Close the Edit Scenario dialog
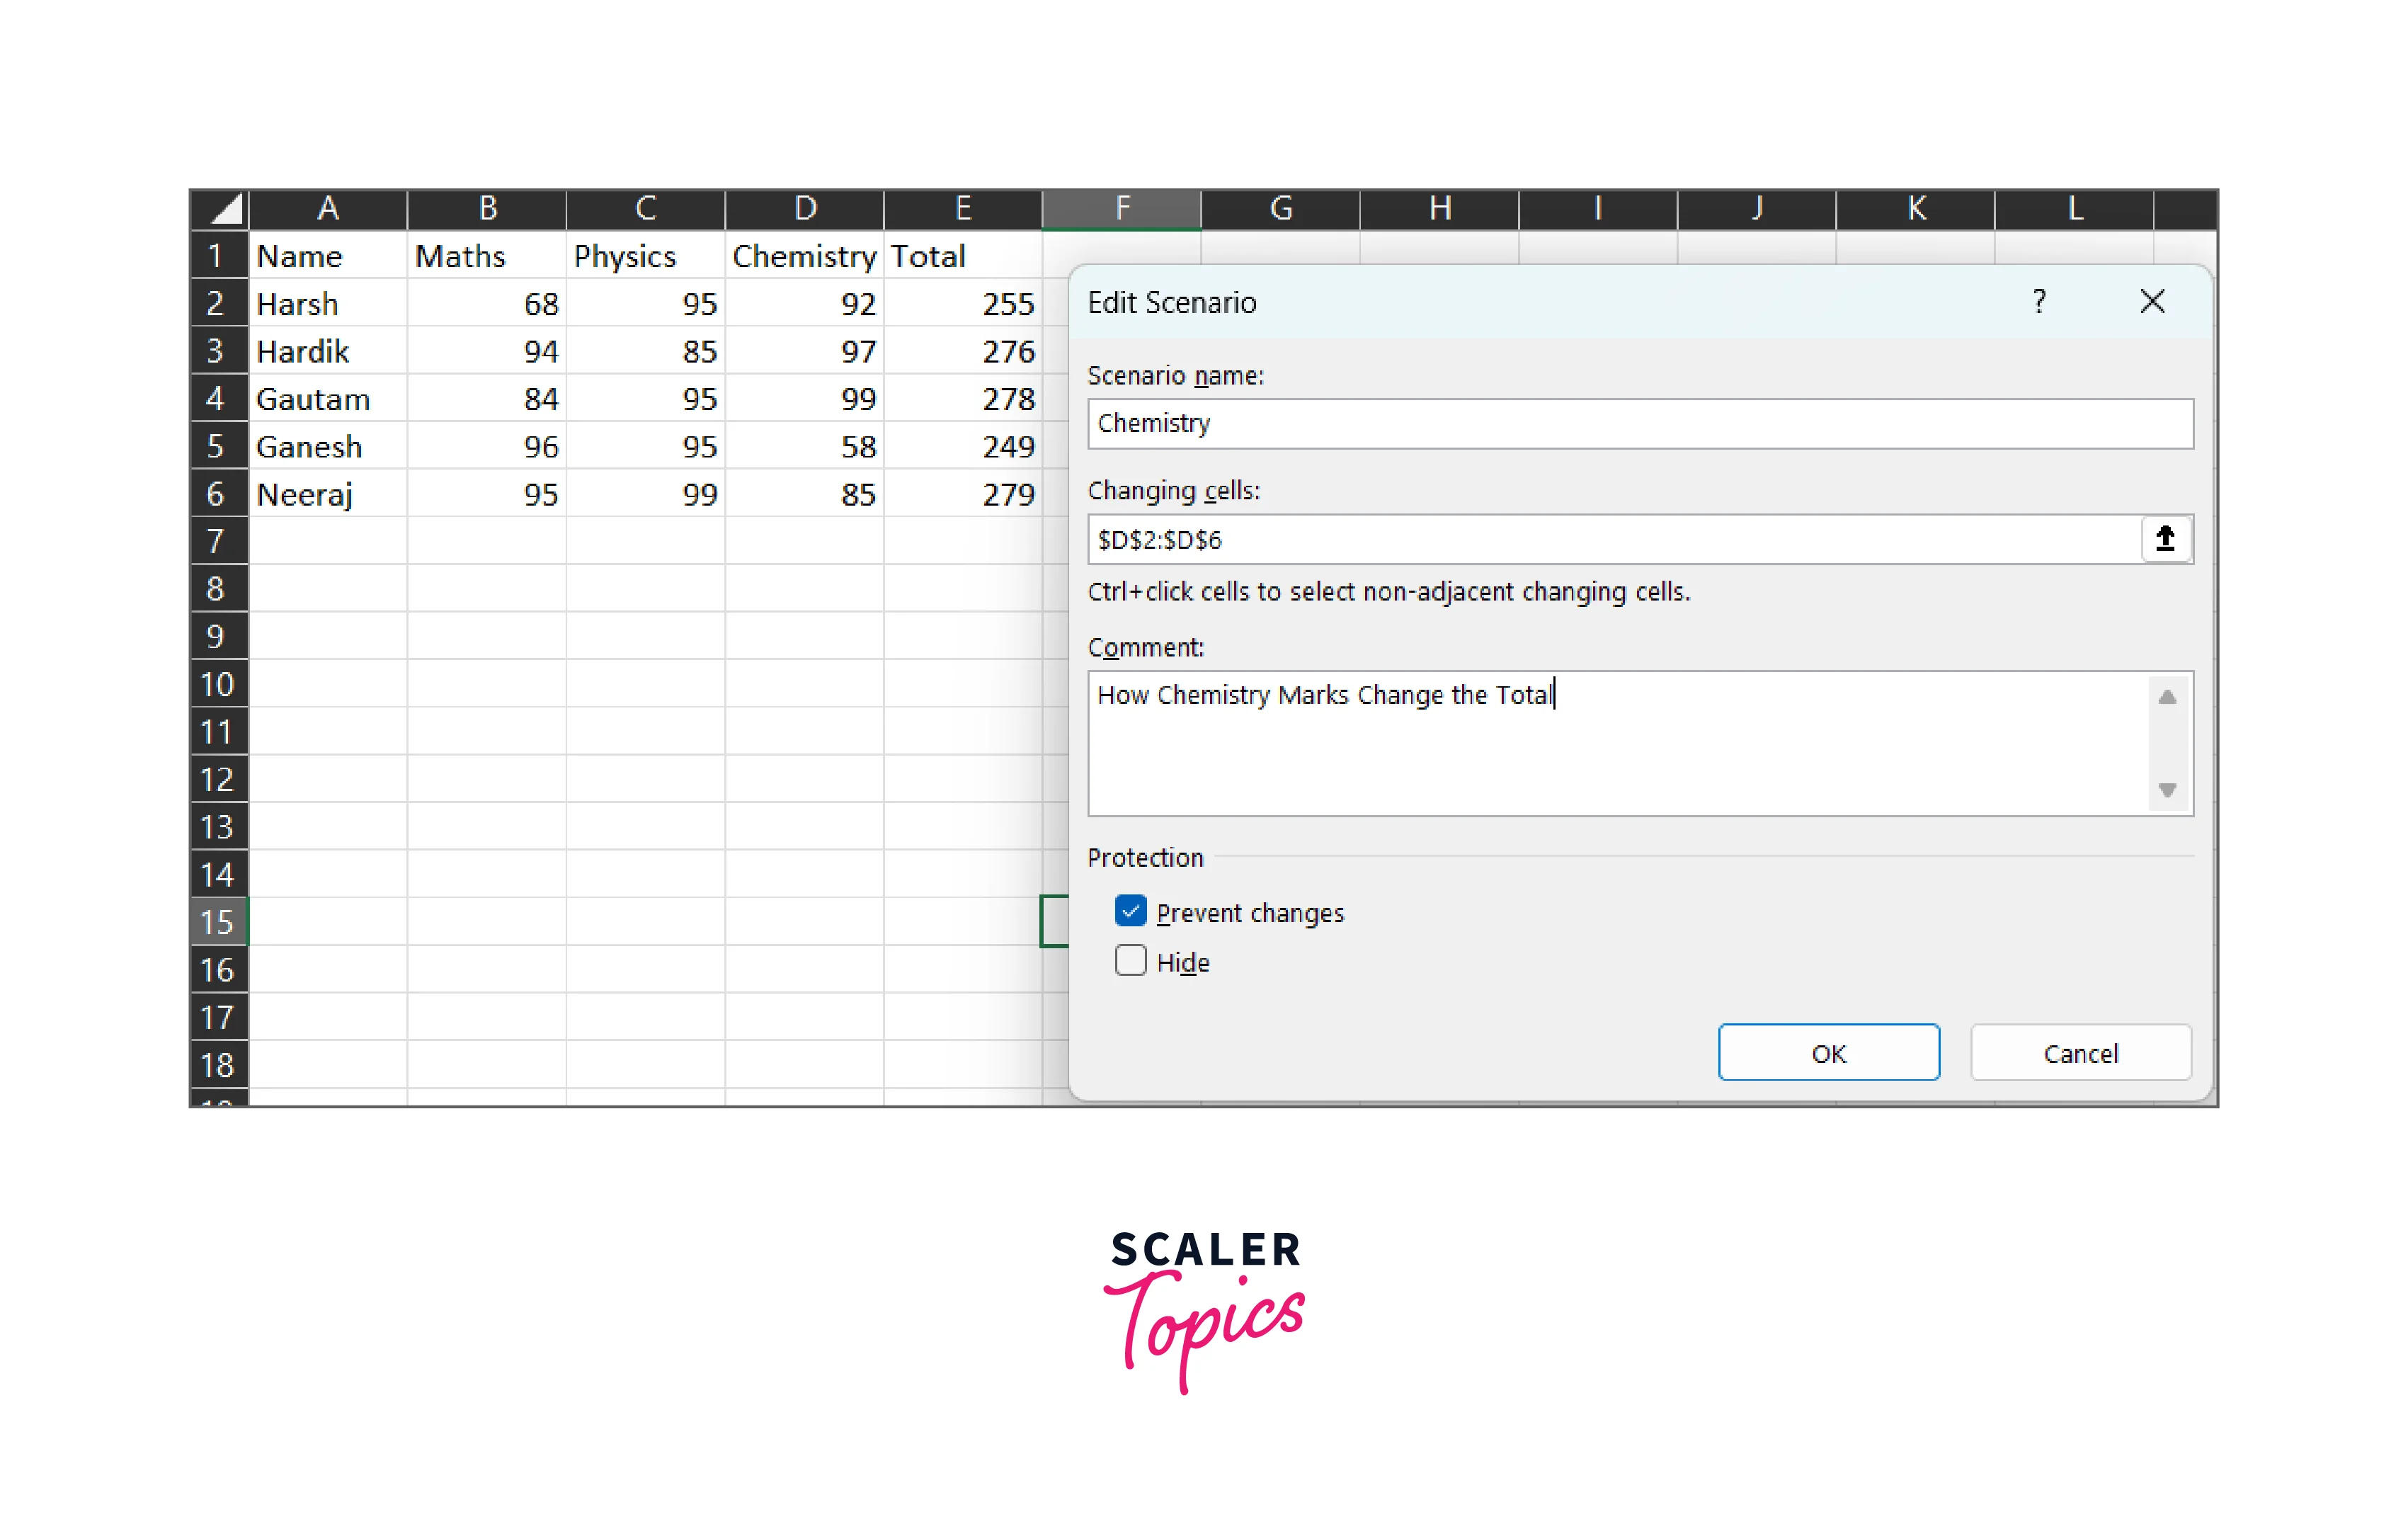The height and width of the screenshot is (1524, 2408). click(x=2152, y=302)
